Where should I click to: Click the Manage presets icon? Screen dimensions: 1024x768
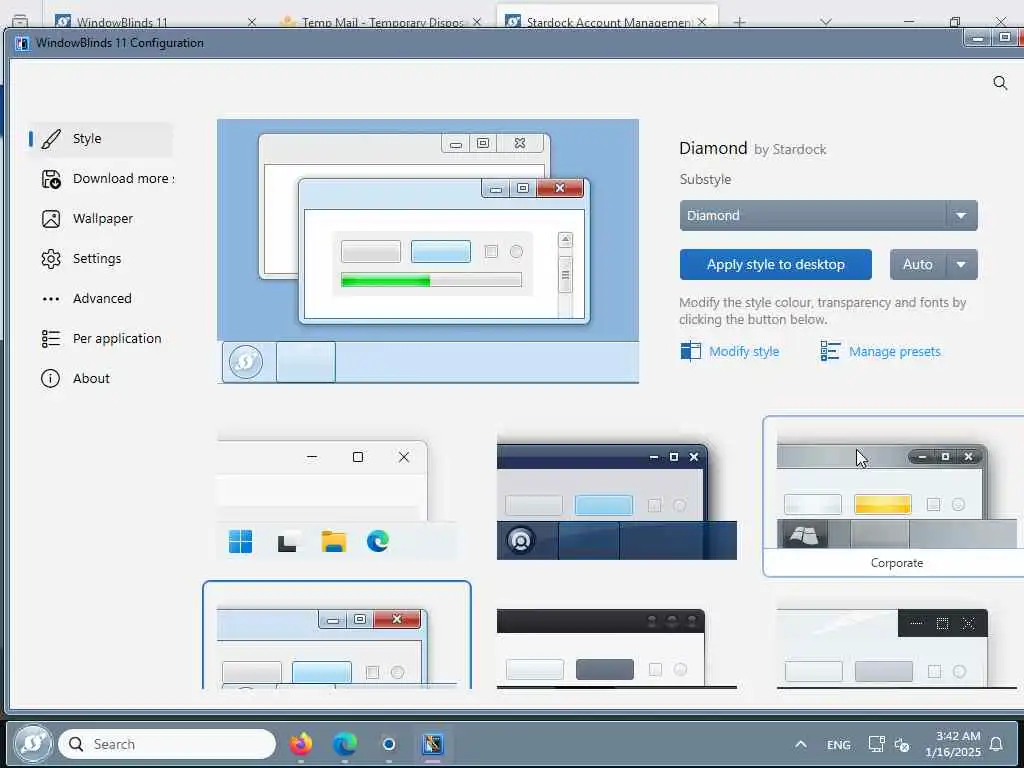[x=830, y=351]
